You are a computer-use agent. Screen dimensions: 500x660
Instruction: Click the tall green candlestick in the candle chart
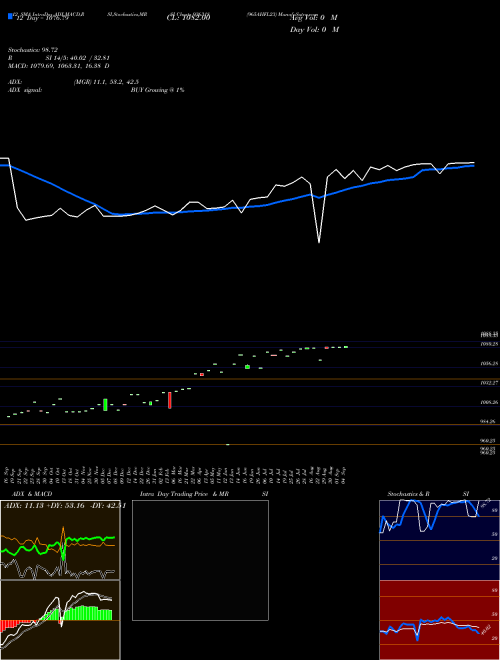105,405
